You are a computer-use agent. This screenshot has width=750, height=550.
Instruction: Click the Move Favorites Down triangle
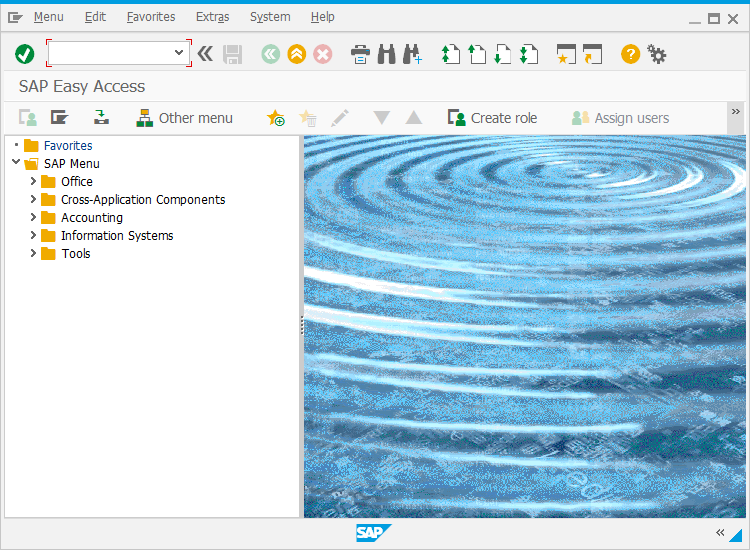[381, 118]
